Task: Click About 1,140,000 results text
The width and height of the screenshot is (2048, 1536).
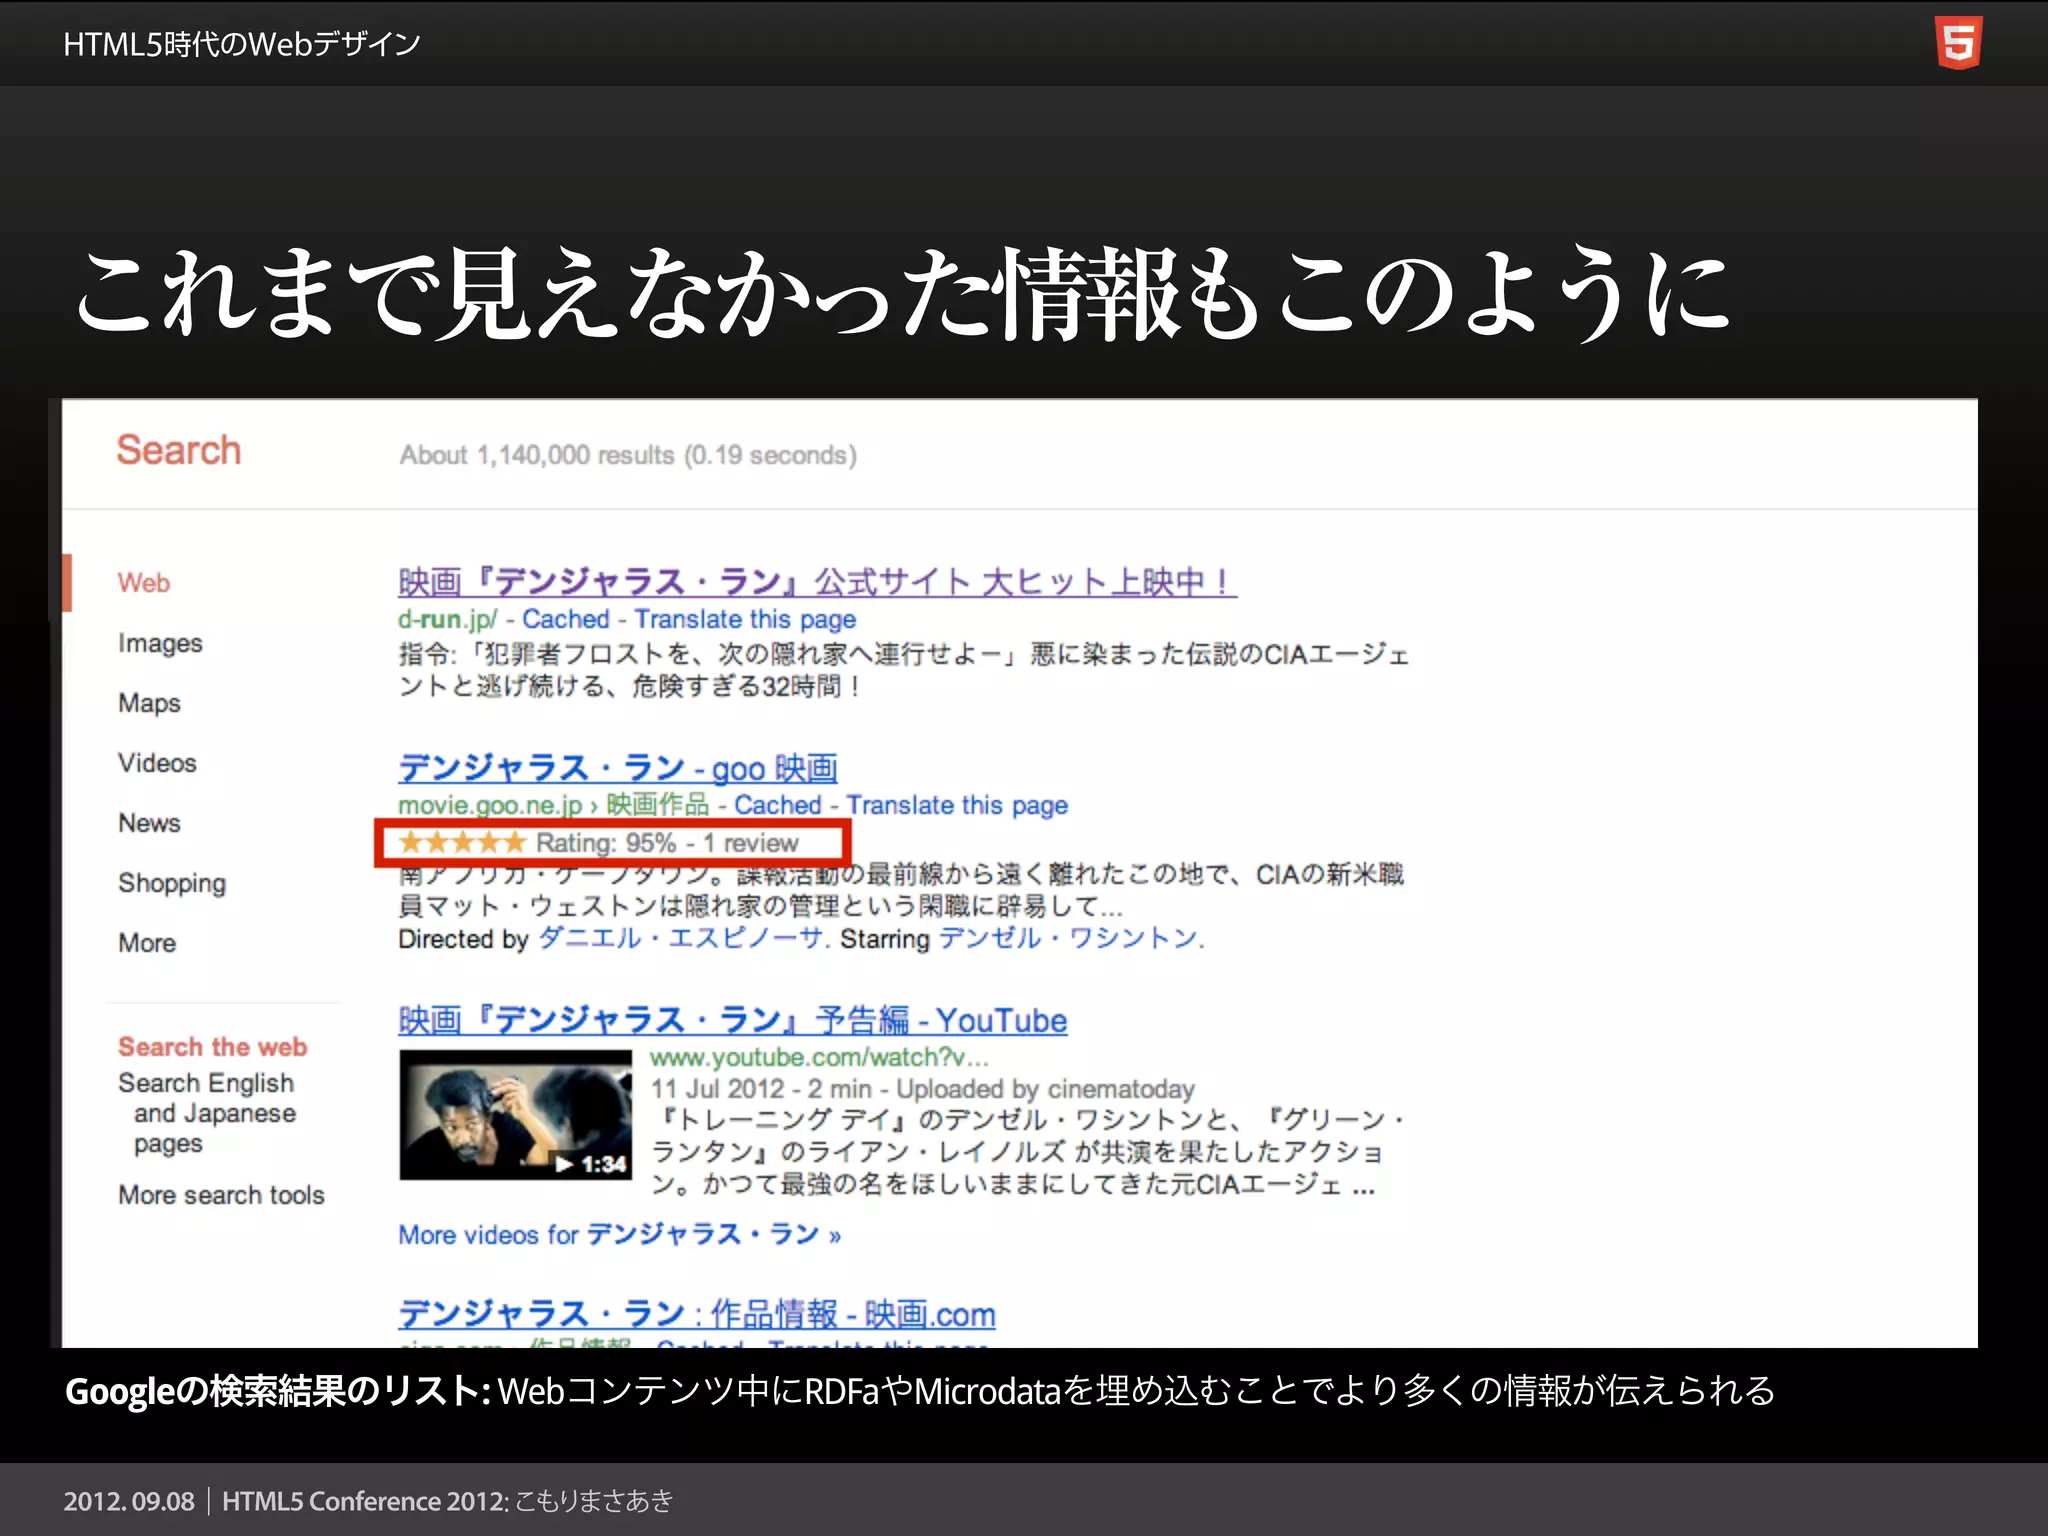Action: pos(628,456)
